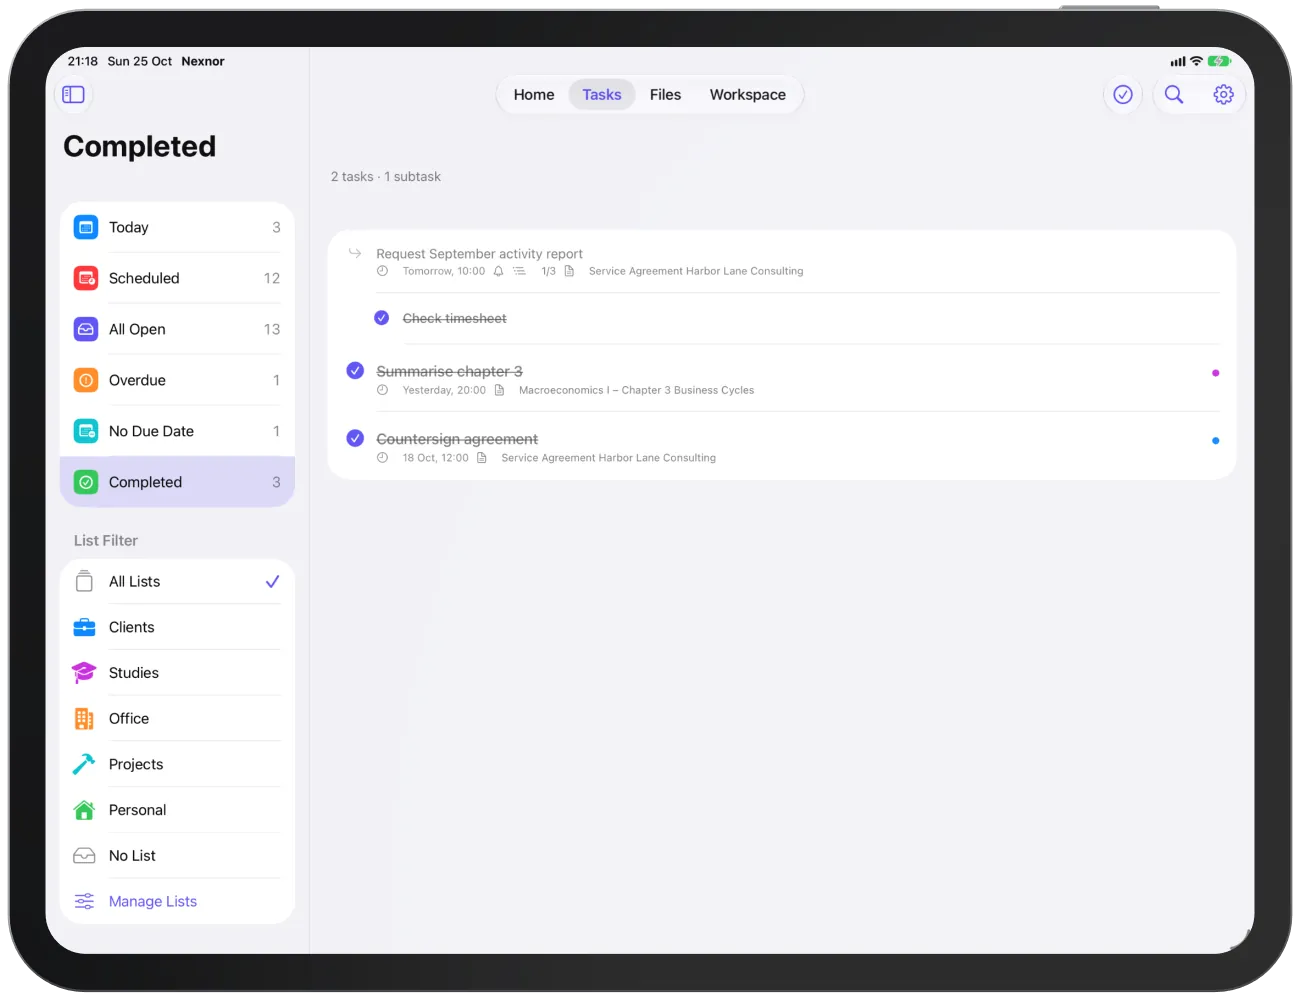This screenshot has width=1300, height=998.
Task: Open Service Agreement link under Countersign agreement
Action: (608, 458)
